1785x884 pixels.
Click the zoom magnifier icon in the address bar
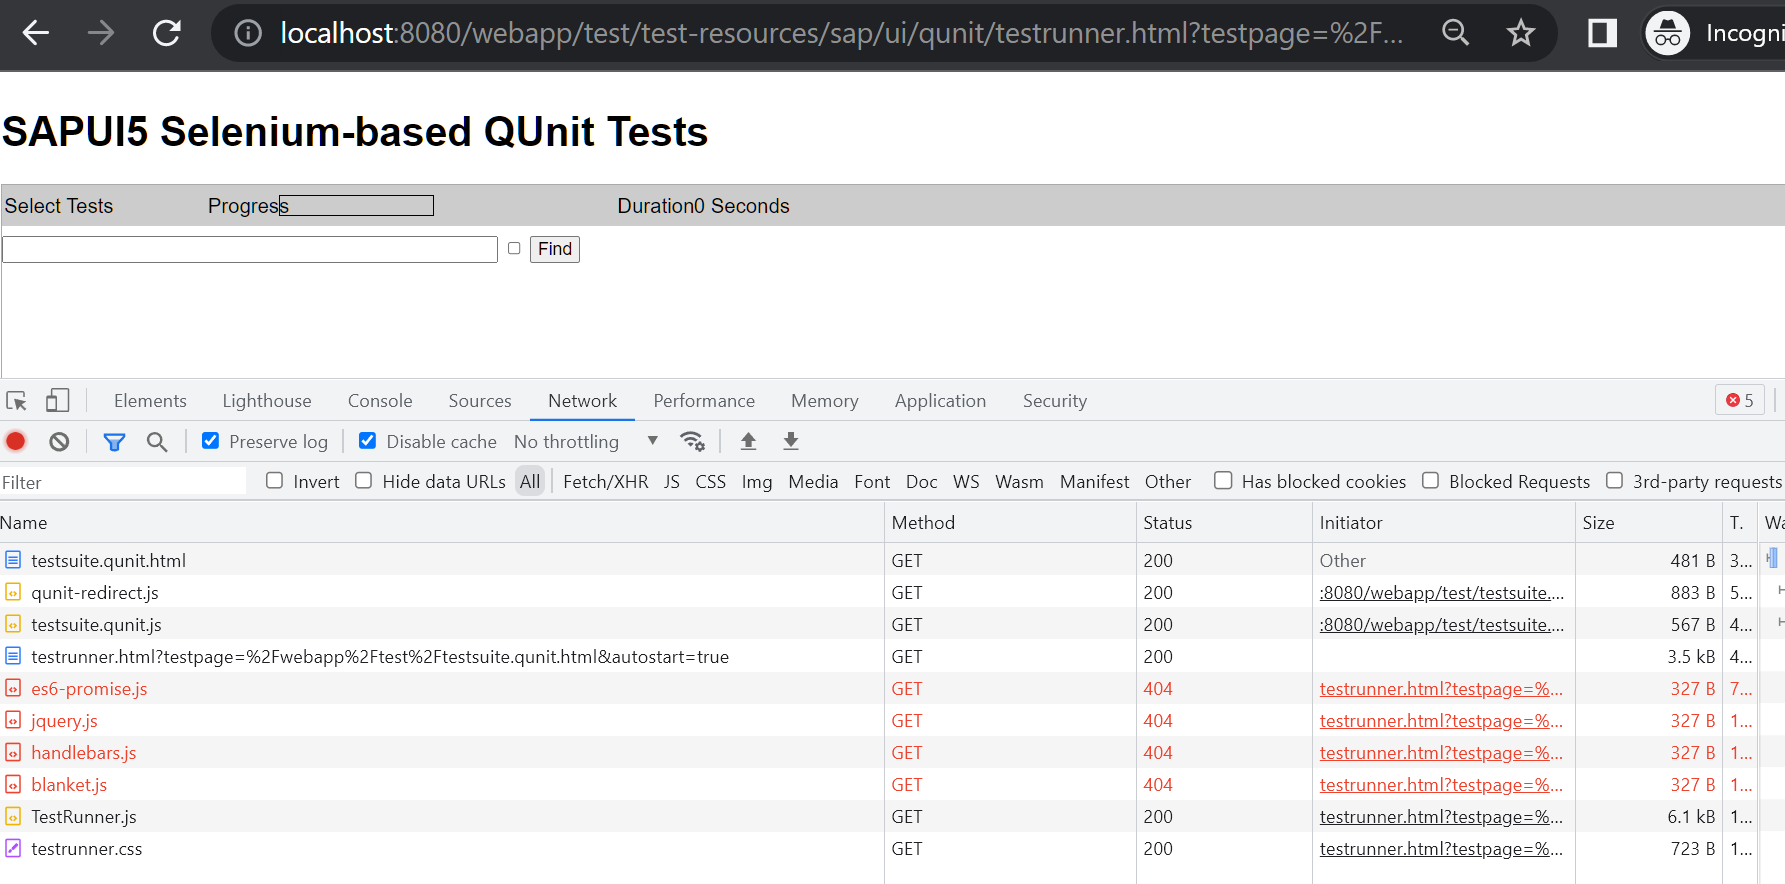[1455, 33]
